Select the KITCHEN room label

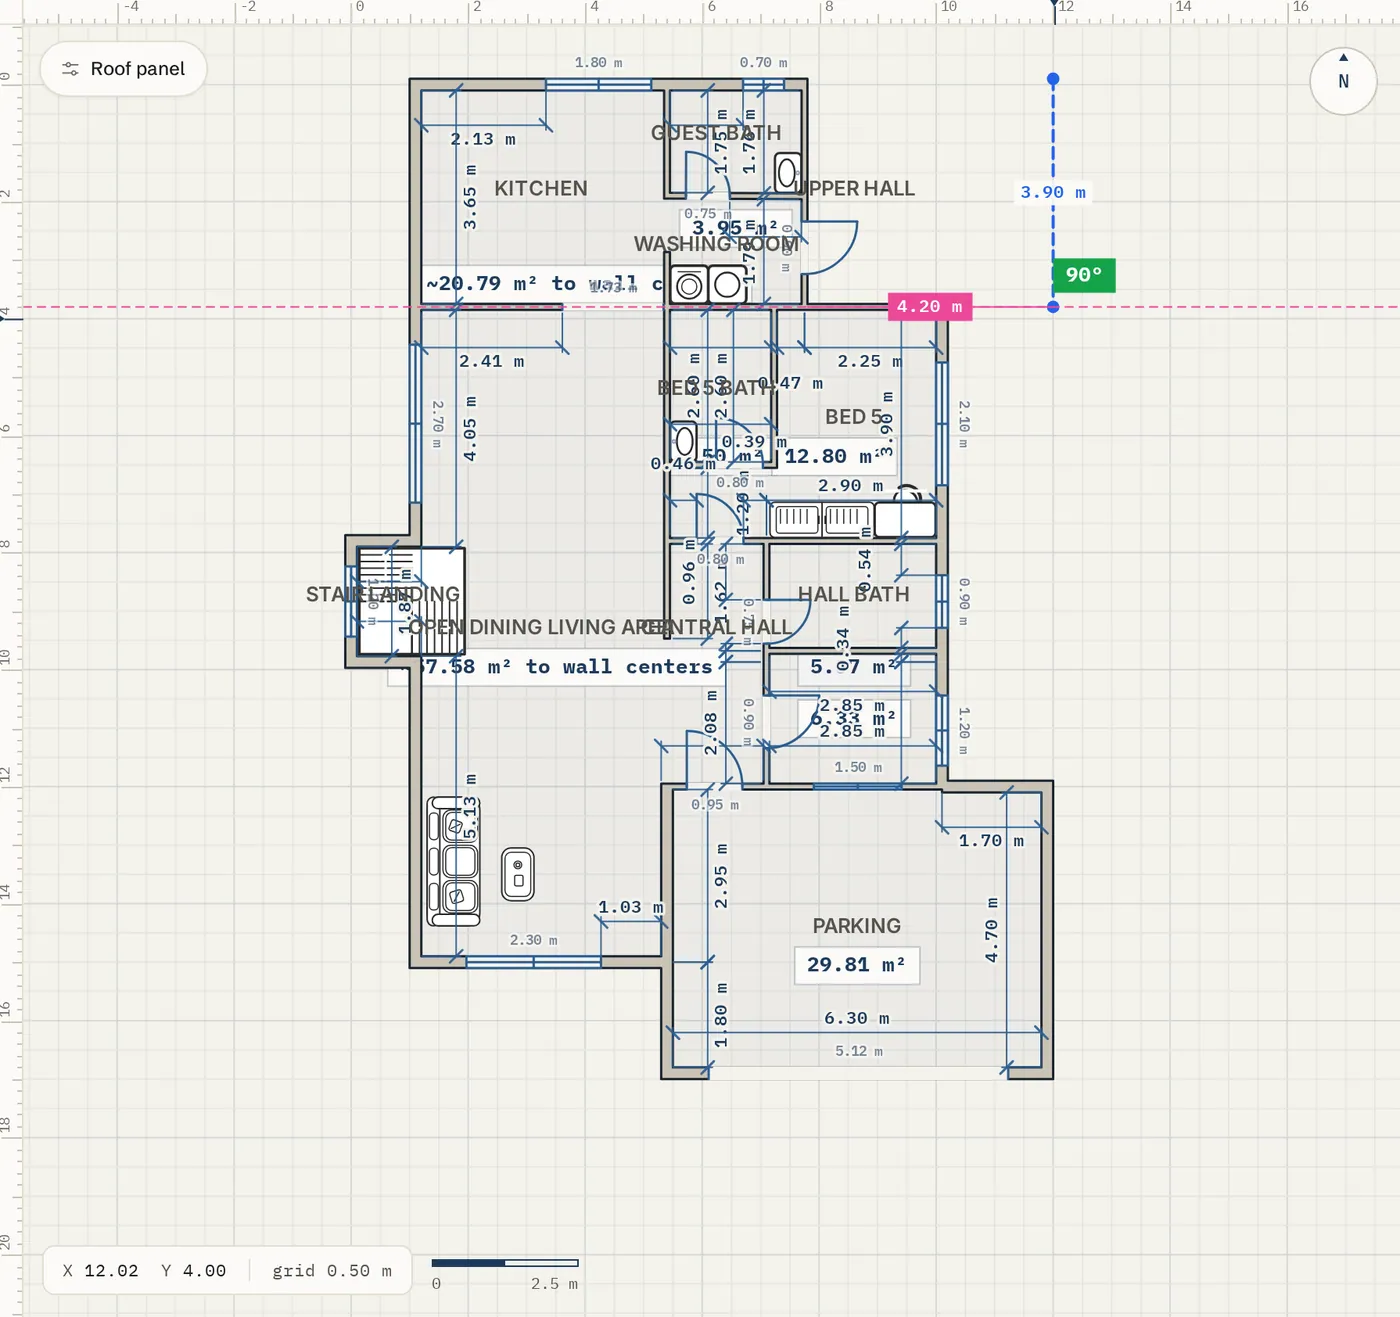[x=541, y=188]
